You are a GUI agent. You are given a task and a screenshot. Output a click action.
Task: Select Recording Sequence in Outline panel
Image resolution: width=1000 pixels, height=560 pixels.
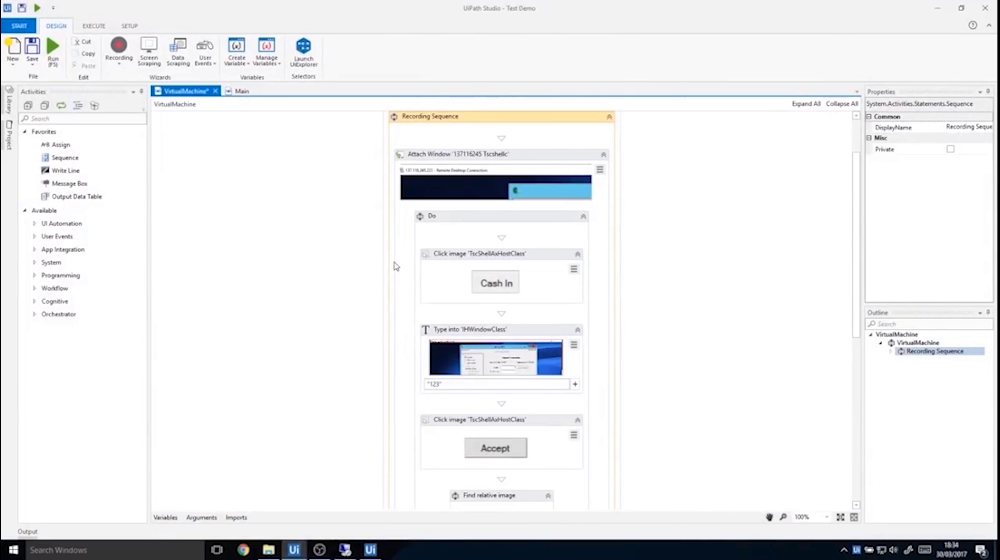[934, 351]
